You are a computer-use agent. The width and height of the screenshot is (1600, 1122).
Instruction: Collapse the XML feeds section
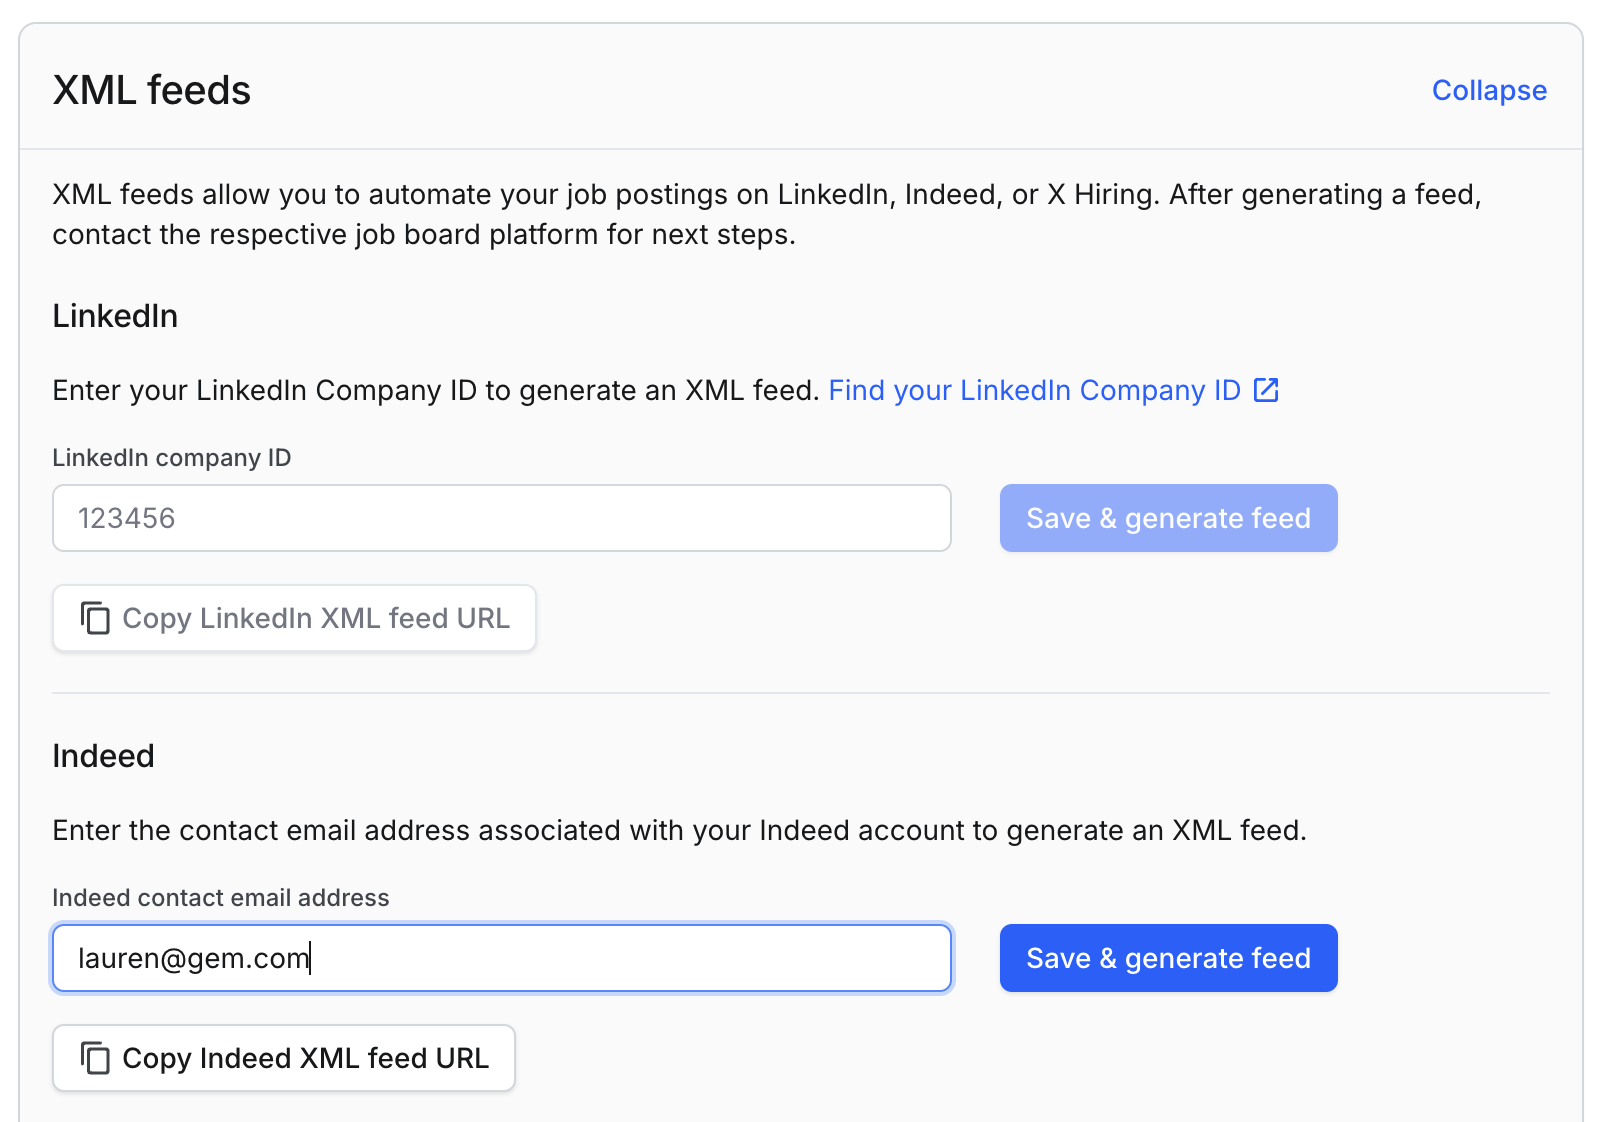pyautogui.click(x=1489, y=90)
